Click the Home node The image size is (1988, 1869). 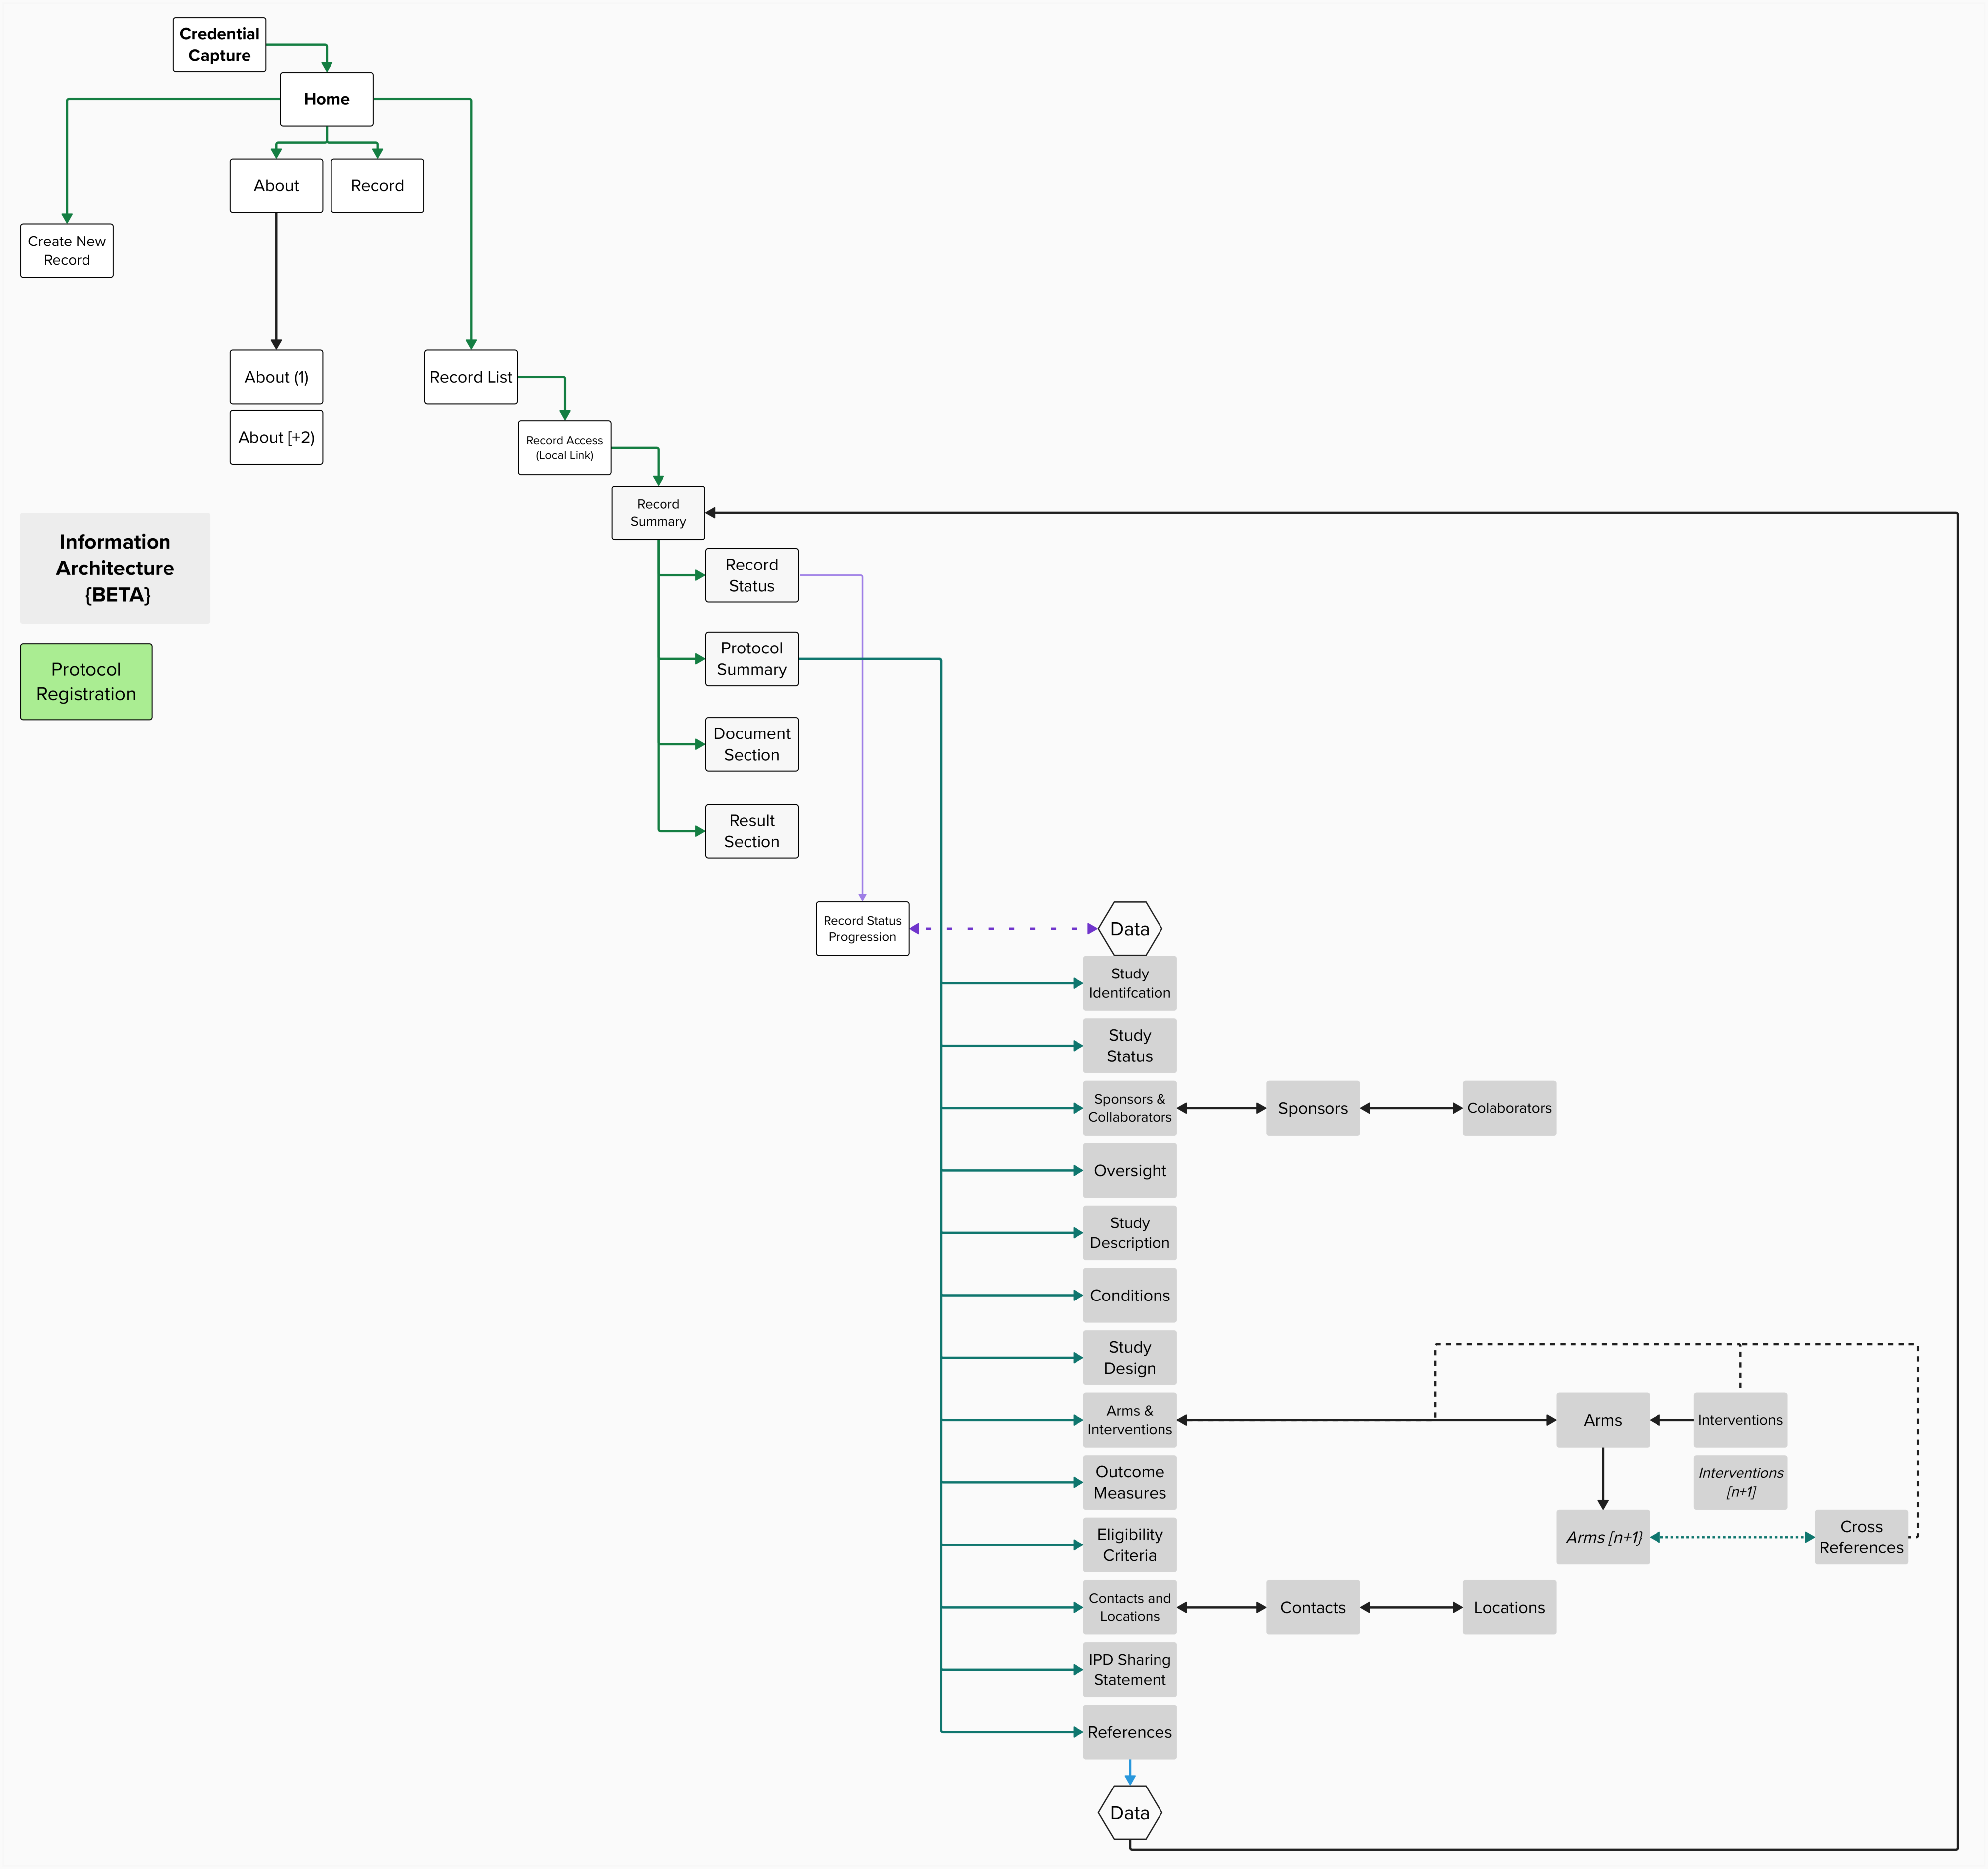(326, 99)
